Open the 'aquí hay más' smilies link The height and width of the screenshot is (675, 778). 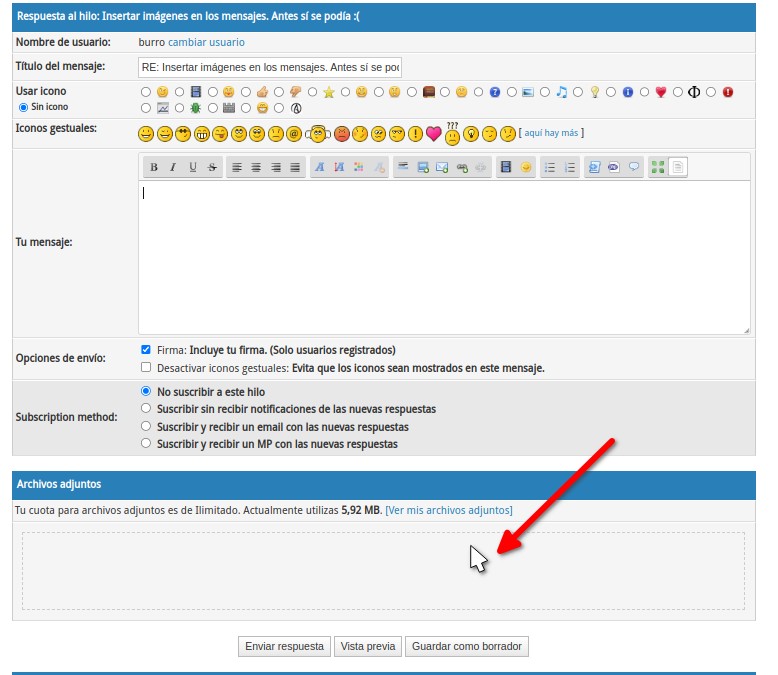click(552, 133)
